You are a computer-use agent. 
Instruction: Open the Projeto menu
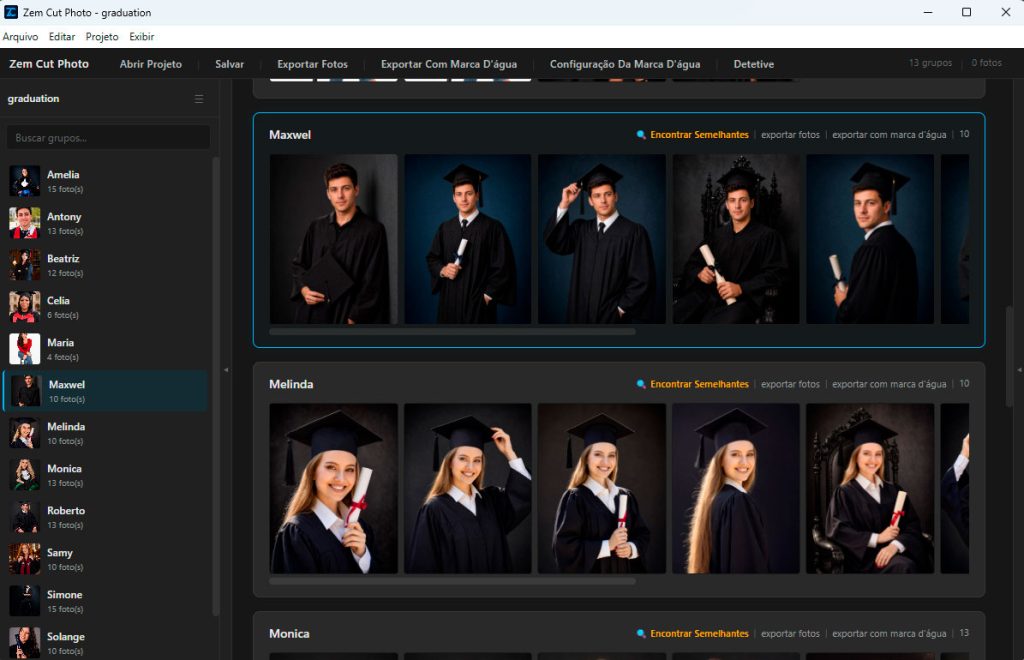(102, 37)
